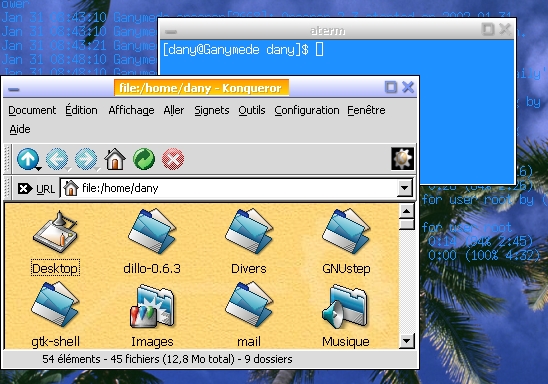Open the Configuration menu
The image size is (548, 384).
[x=307, y=110]
